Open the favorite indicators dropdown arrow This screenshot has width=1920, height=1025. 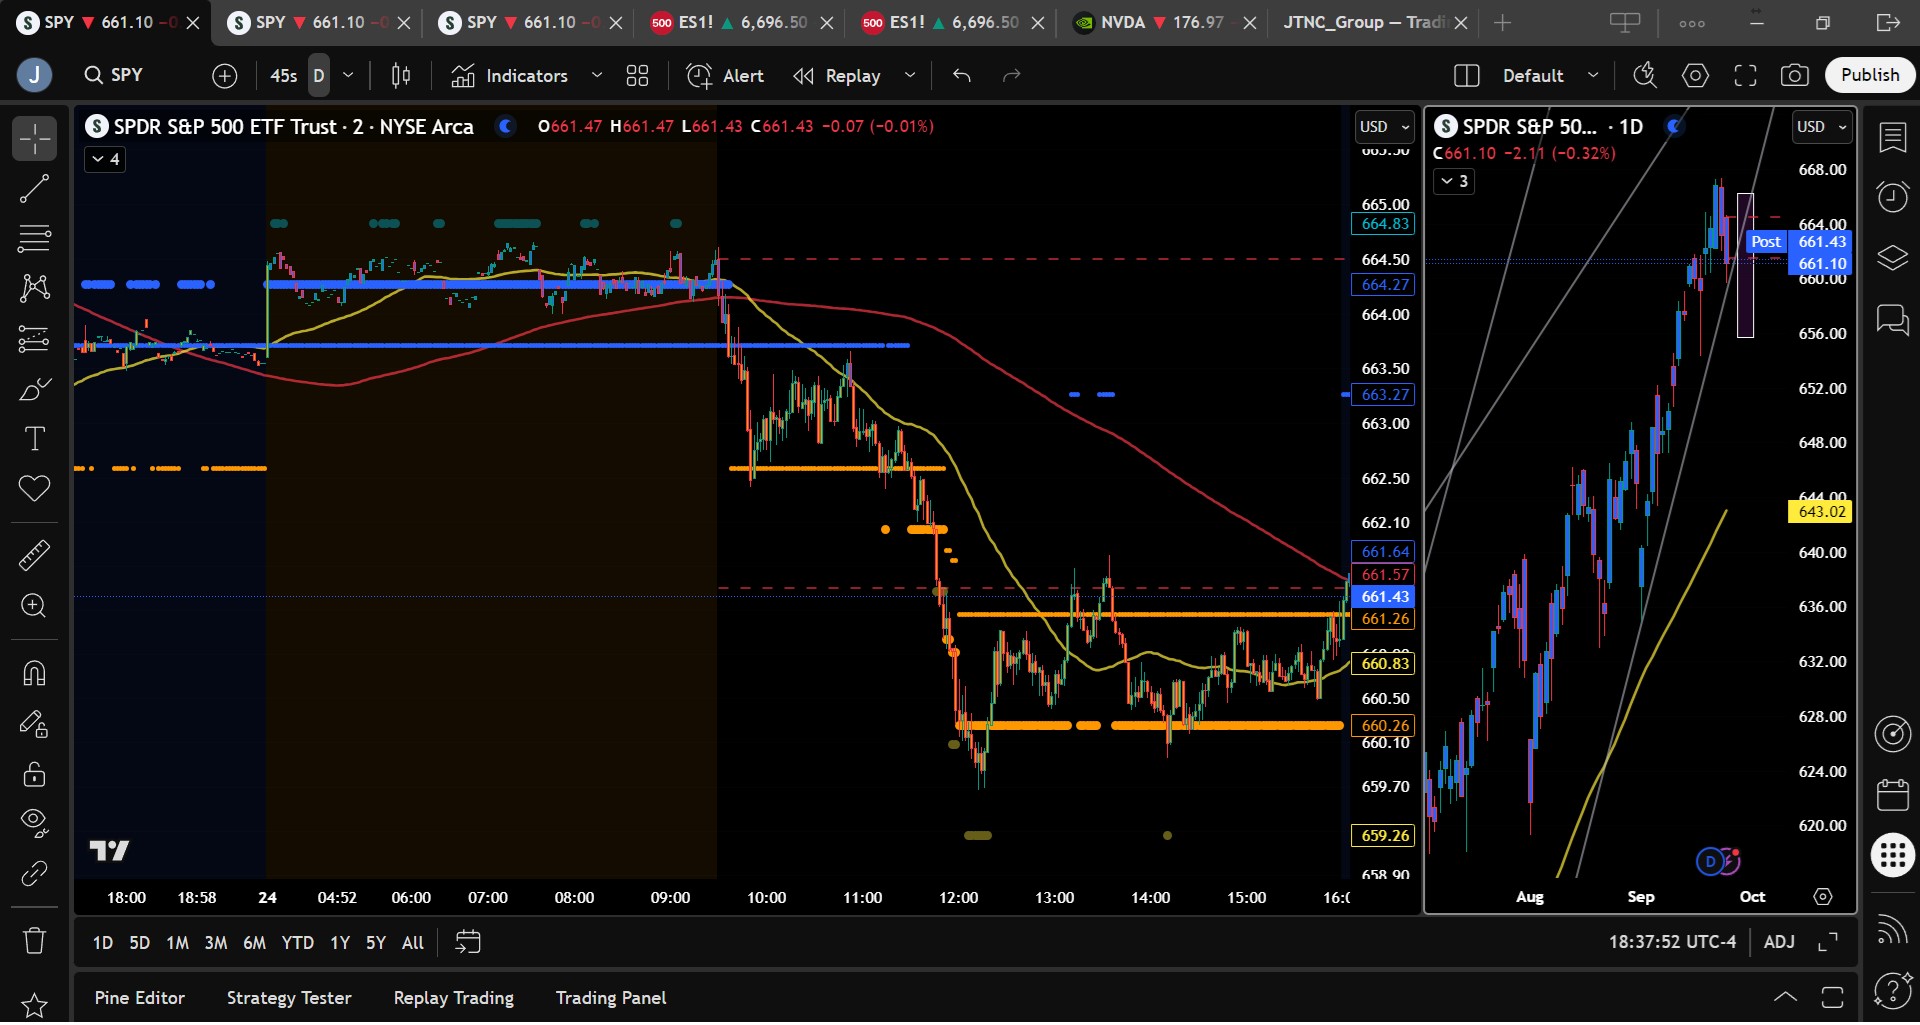[597, 76]
